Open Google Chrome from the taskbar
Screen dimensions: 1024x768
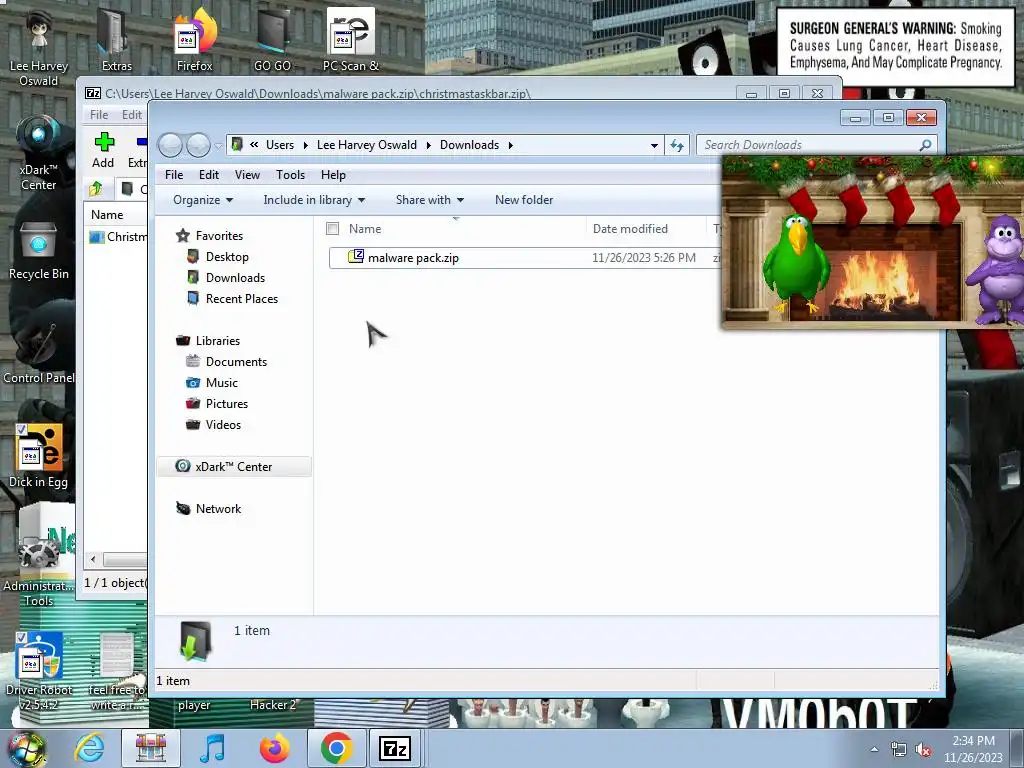click(x=336, y=748)
